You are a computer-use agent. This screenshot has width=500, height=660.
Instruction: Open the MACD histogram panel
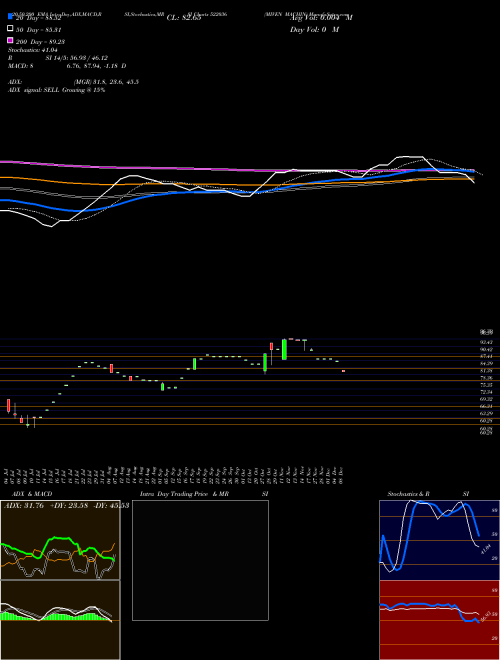pos(60,620)
